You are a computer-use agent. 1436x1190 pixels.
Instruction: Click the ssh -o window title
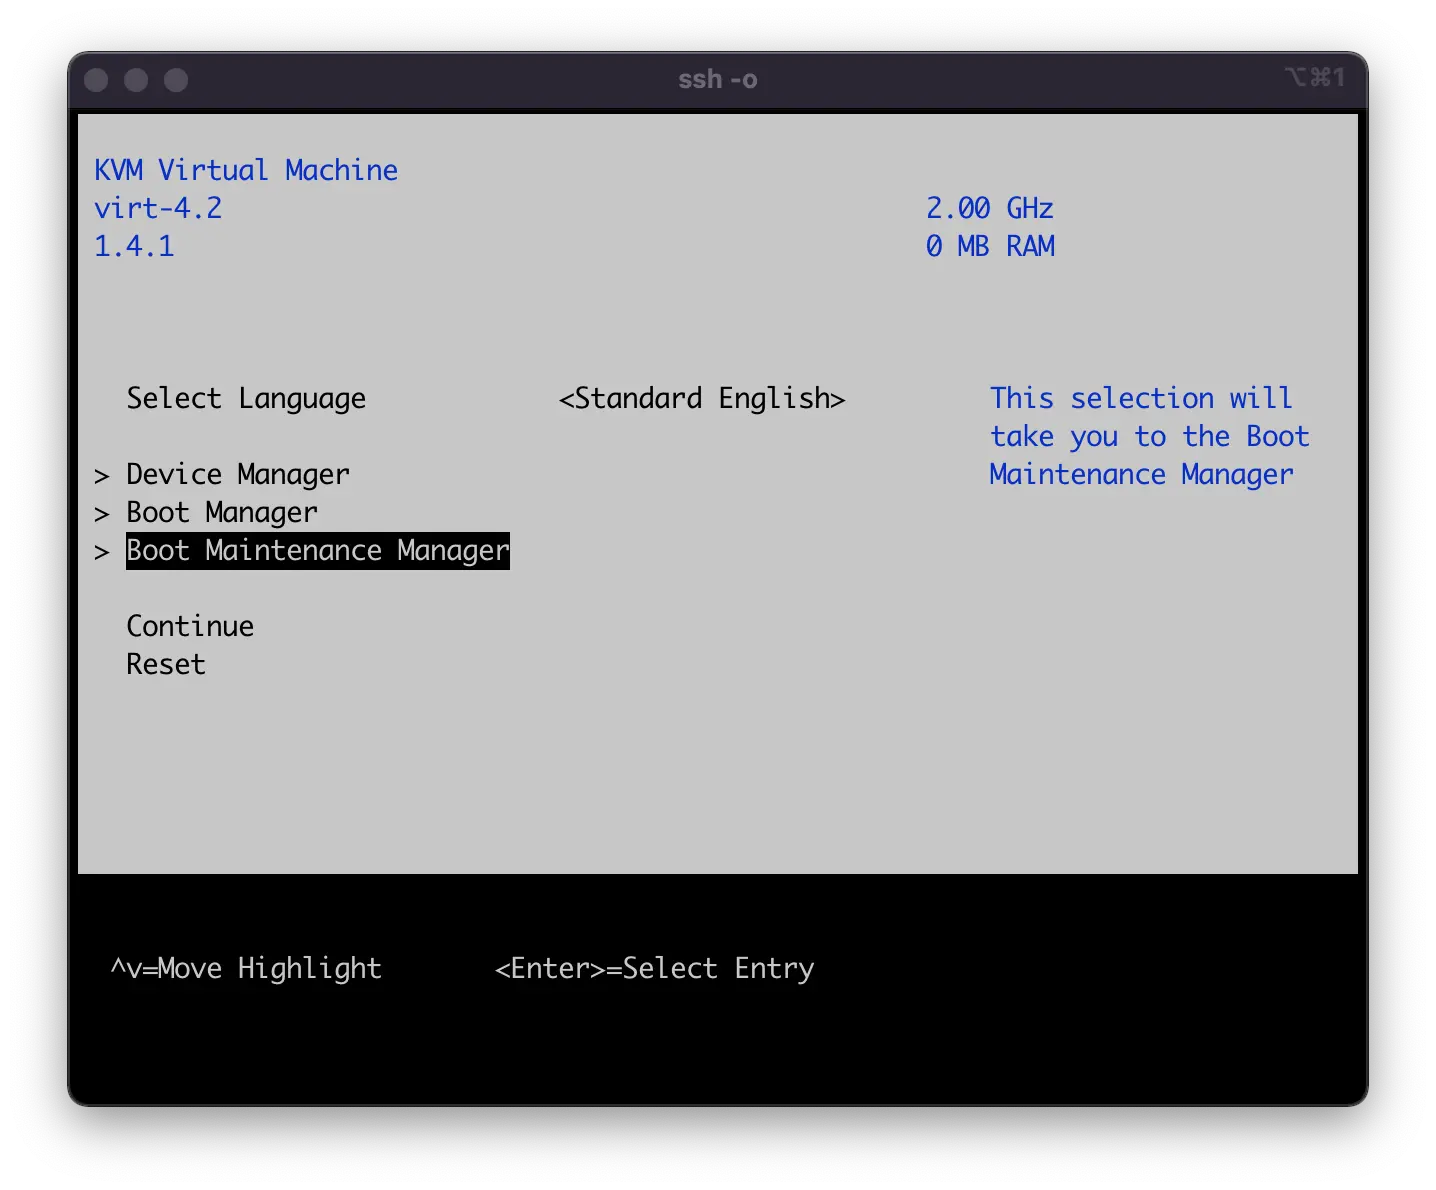(717, 80)
